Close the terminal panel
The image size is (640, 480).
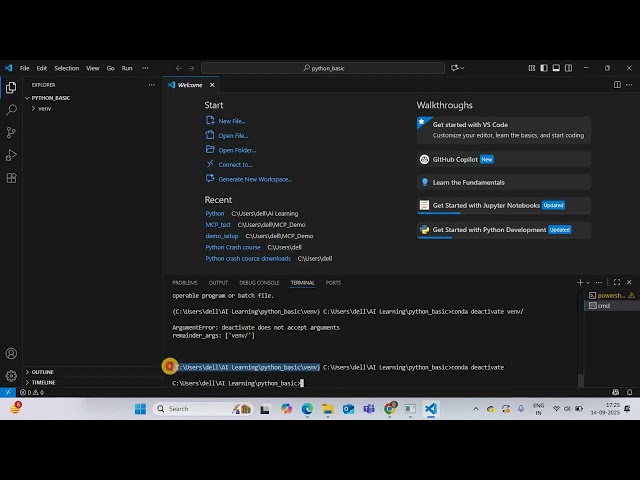click(629, 282)
